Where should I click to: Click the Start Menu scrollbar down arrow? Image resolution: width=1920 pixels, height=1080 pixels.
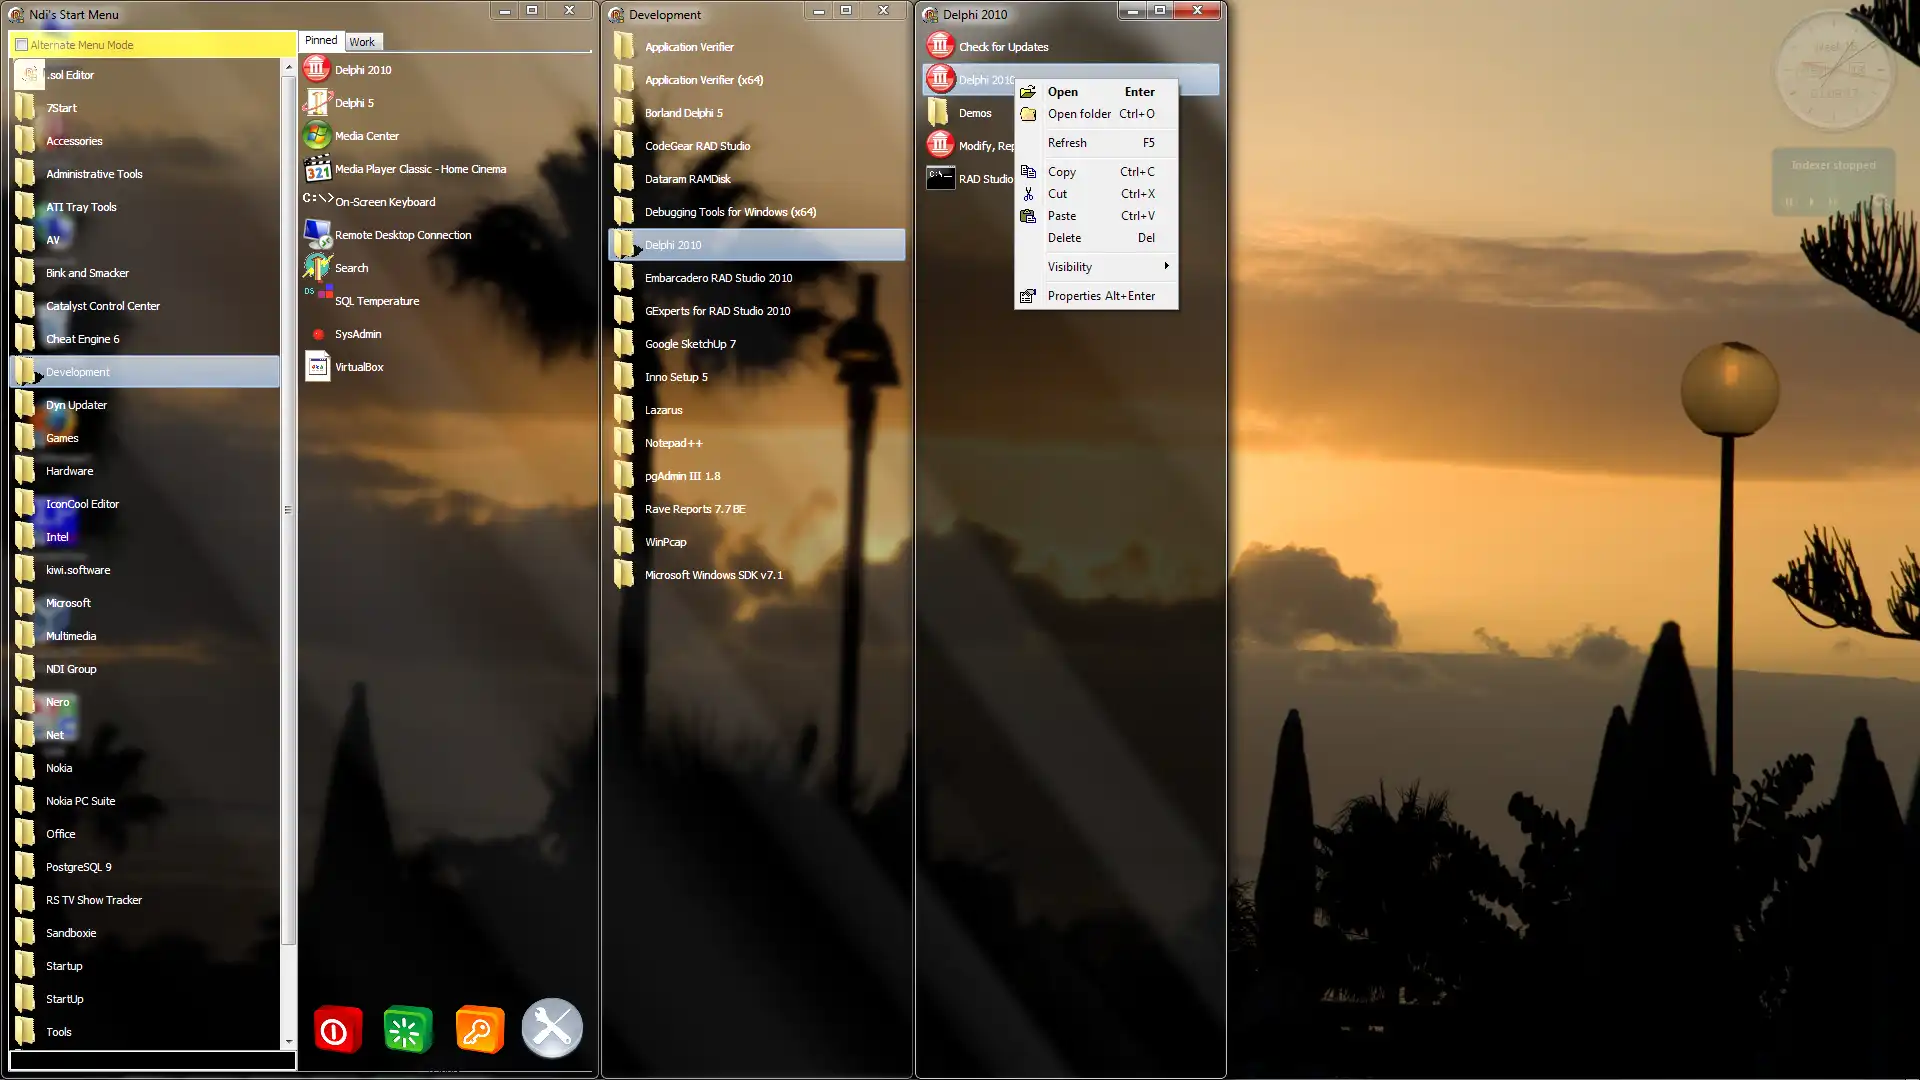click(x=289, y=1041)
